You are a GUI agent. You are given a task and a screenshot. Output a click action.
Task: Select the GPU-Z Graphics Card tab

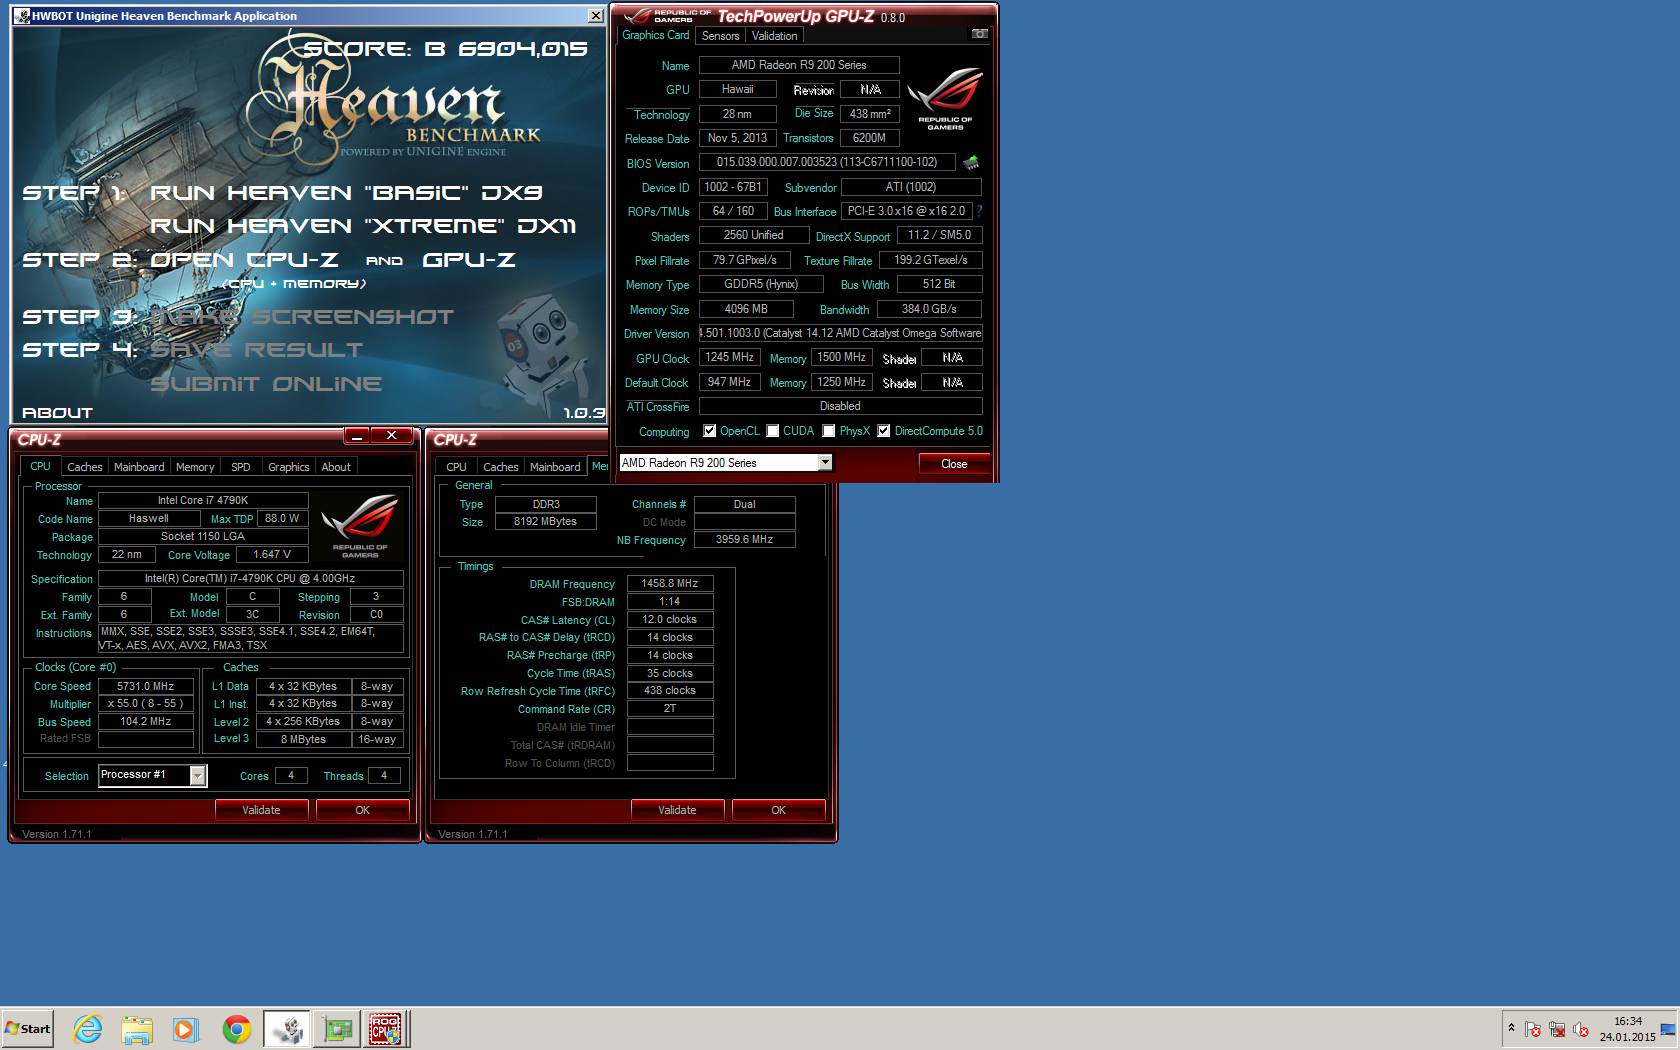tap(656, 35)
